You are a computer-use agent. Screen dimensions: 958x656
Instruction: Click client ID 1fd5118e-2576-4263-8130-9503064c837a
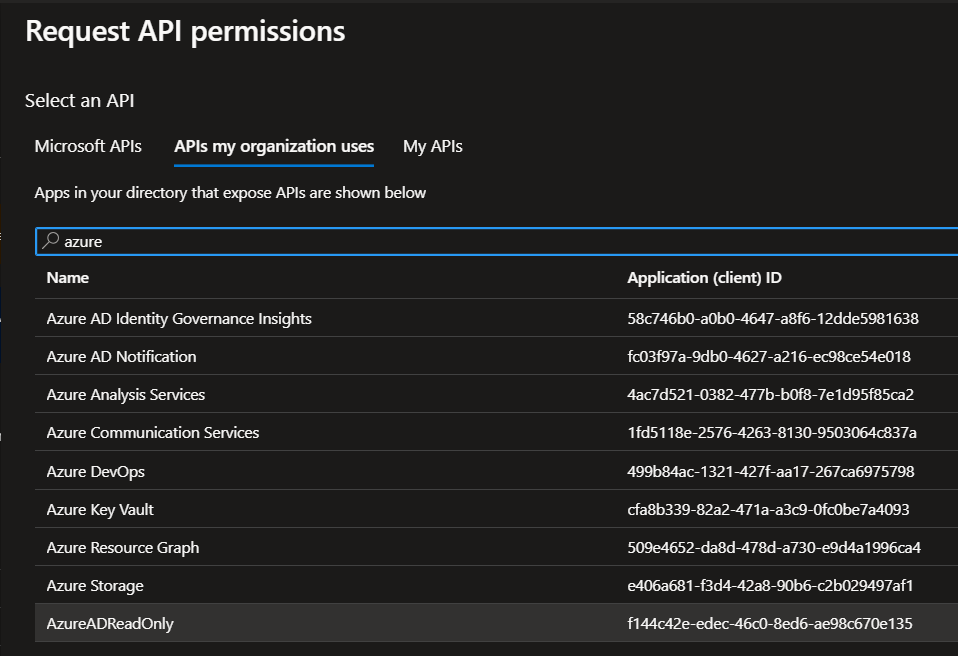pyautogui.click(x=772, y=432)
